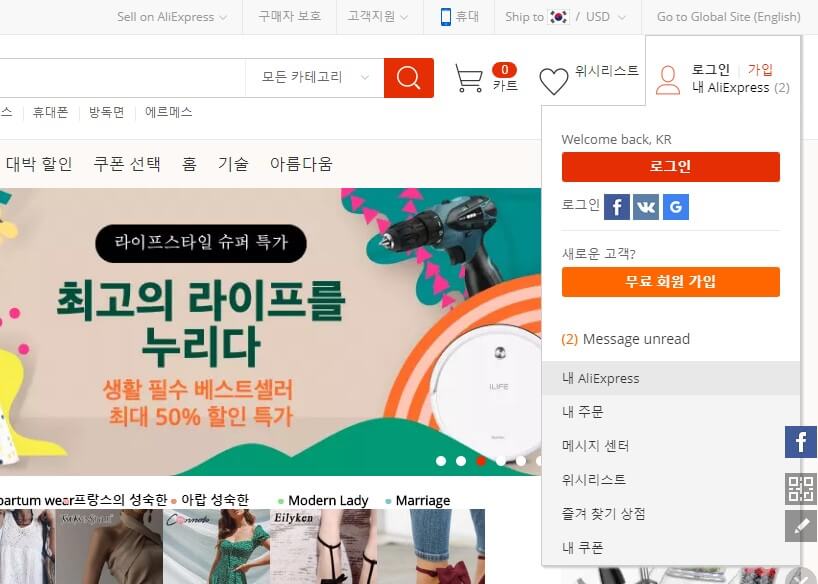Viewport: 818px width, 584px height.
Task: Open the 아랍 성숙한 category label
Action: click(x=215, y=500)
